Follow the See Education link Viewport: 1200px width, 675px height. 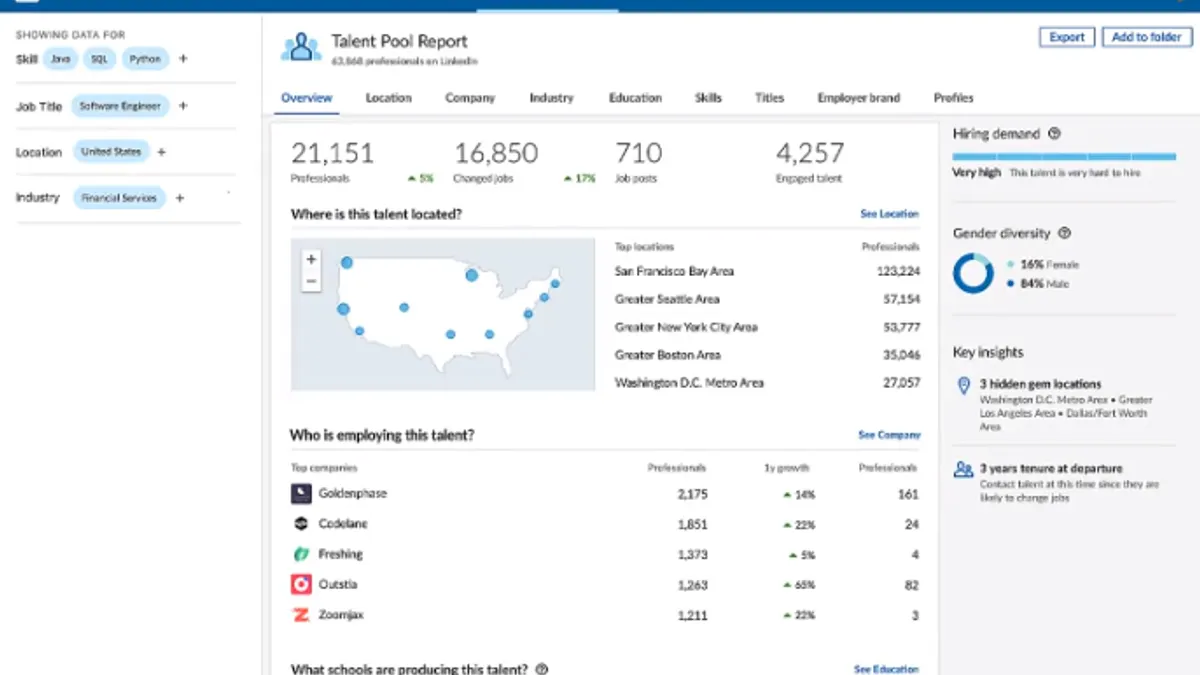[886, 669]
